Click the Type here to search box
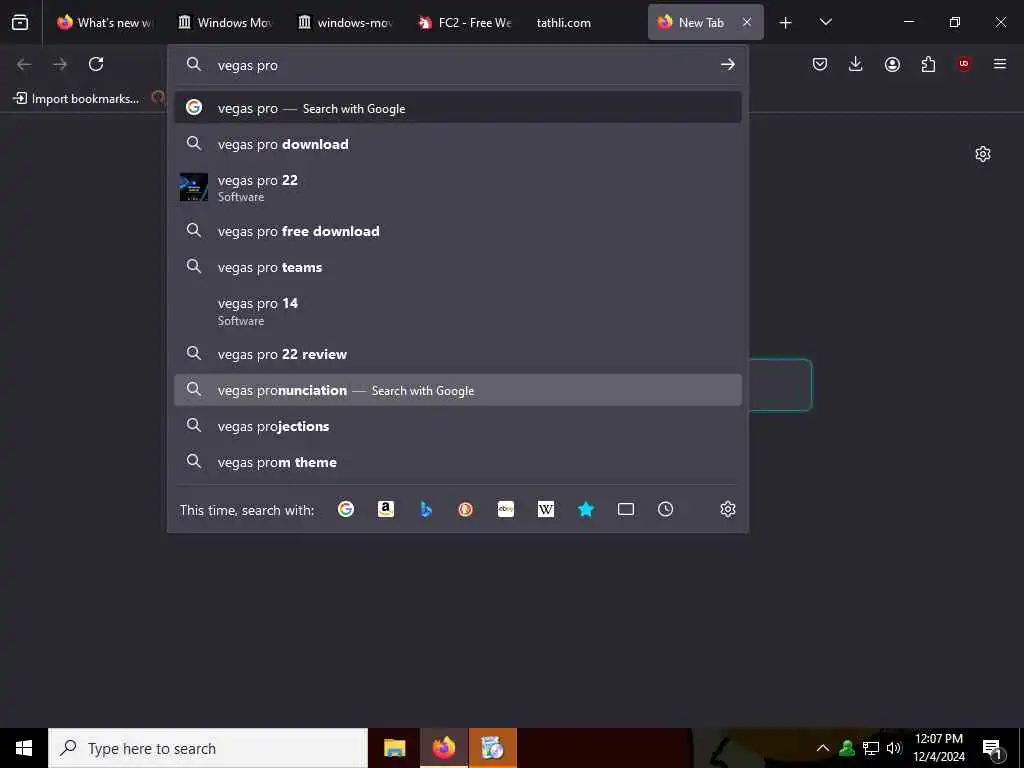Screen dimensions: 1024x768 208,748
